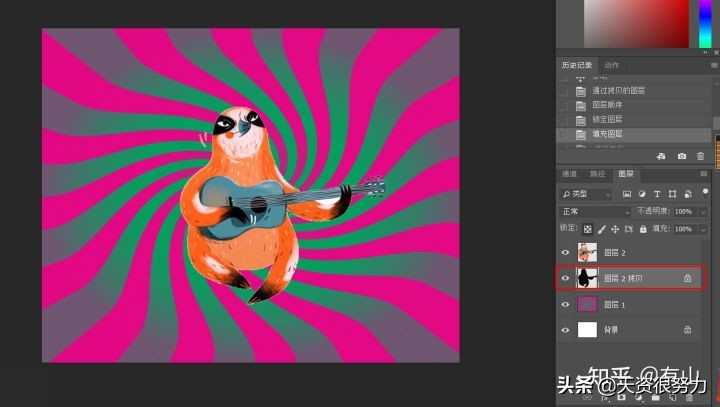Toggle layer filtering on/off switch
This screenshot has height=407, width=720.
tap(706, 192)
